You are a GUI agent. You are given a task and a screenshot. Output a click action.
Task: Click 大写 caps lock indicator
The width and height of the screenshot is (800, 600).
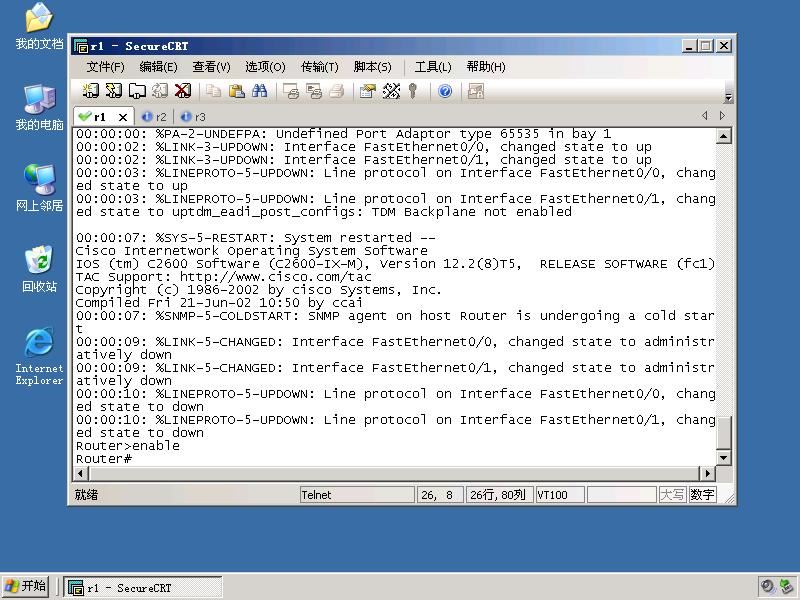671,494
